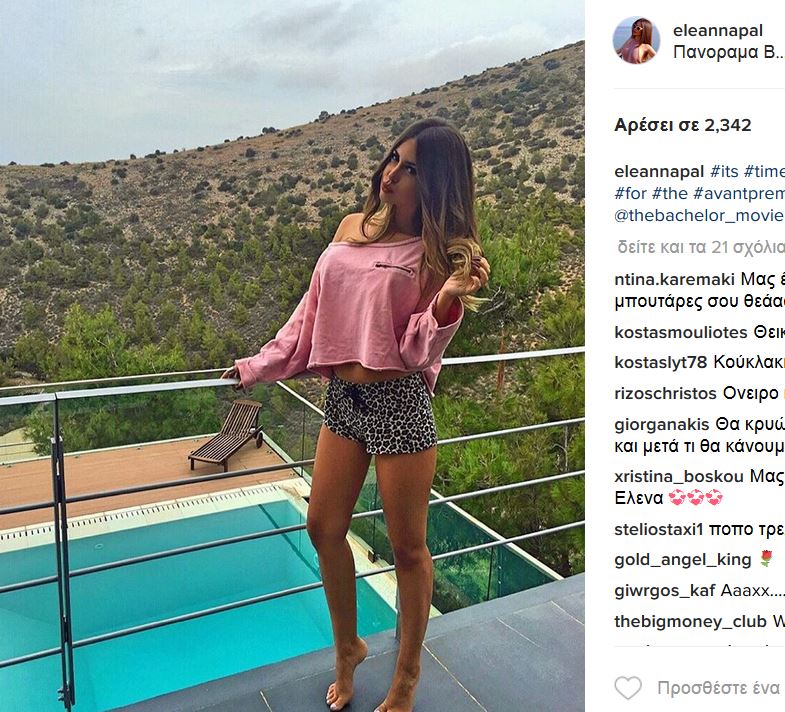
Task: Open the kostaslyt78 commenter profile
Action: pos(661,362)
